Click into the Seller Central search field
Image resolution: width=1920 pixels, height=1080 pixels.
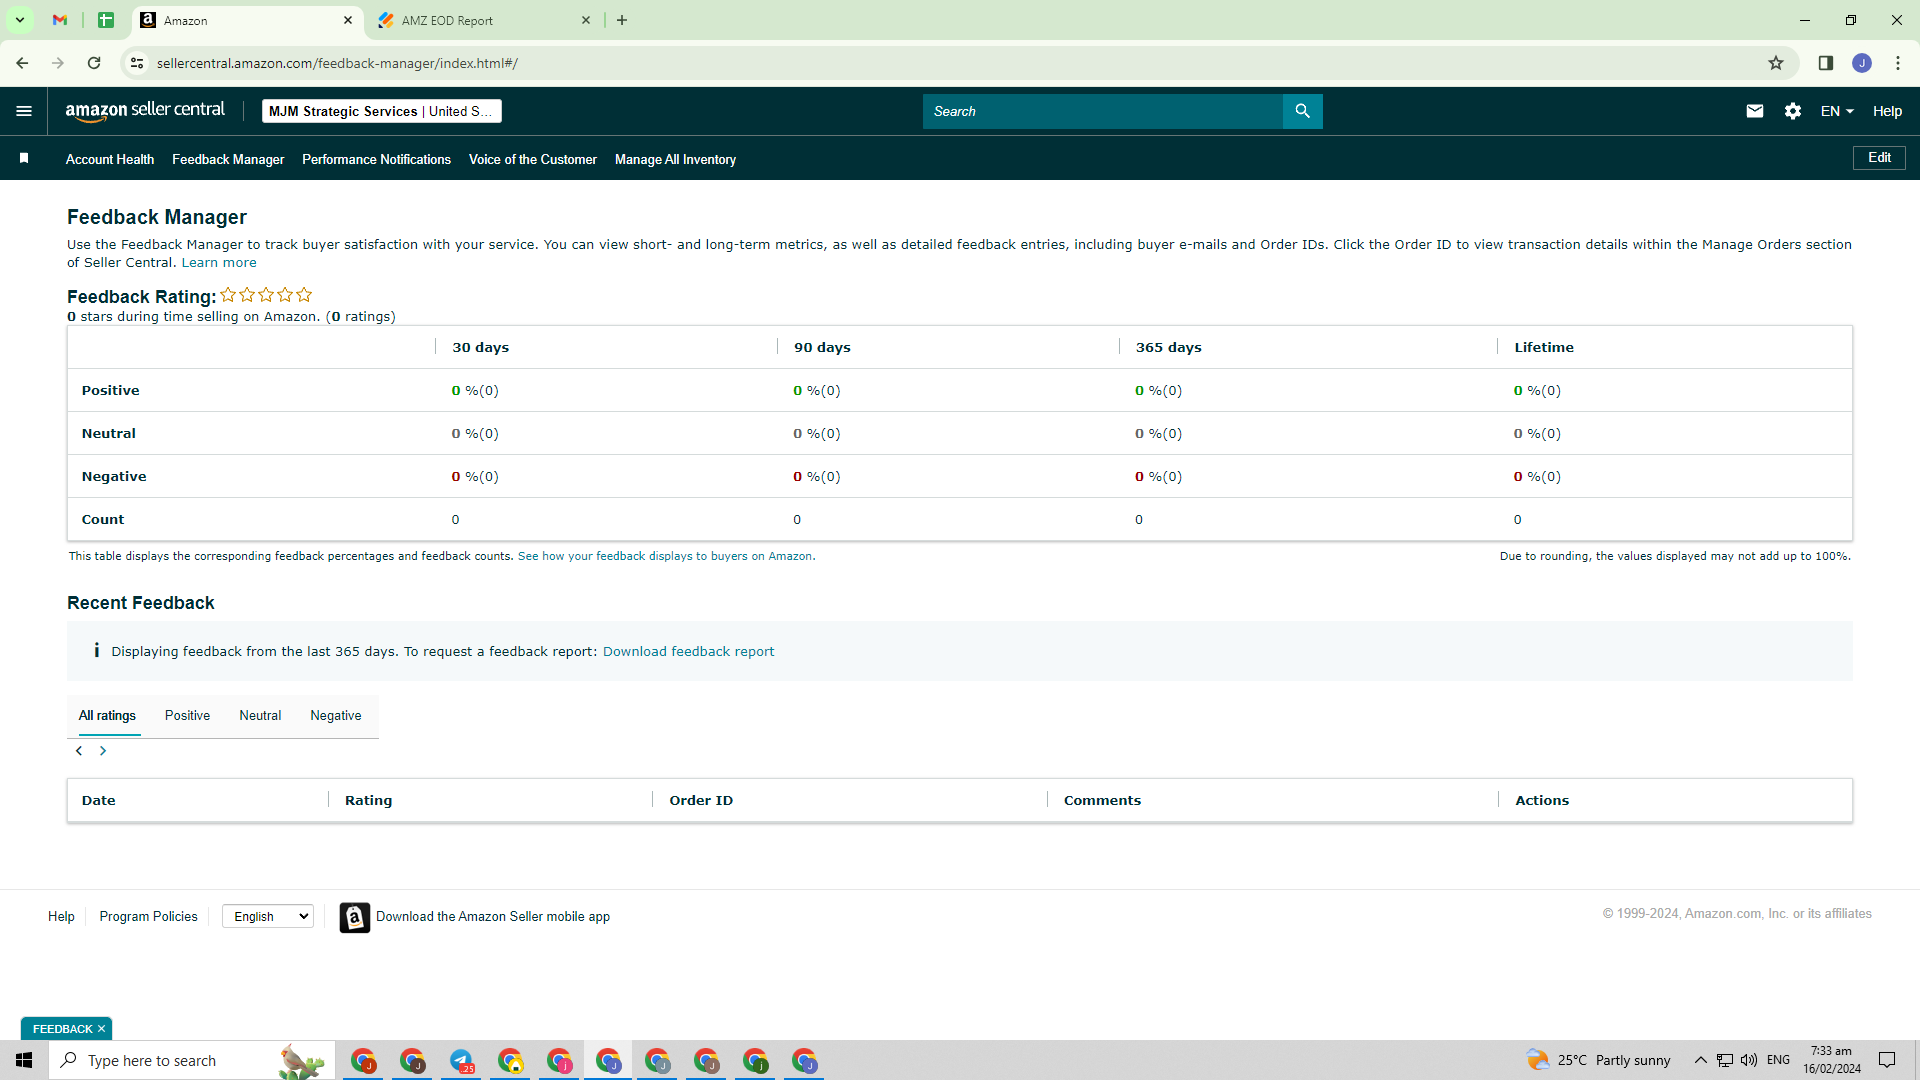click(1102, 111)
